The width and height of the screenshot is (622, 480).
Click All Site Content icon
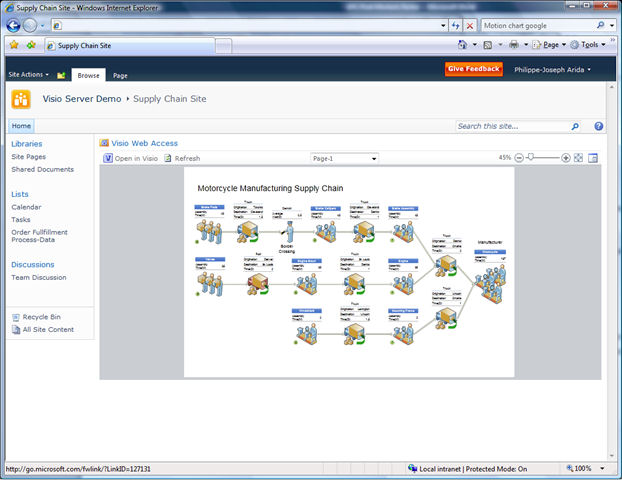16,330
